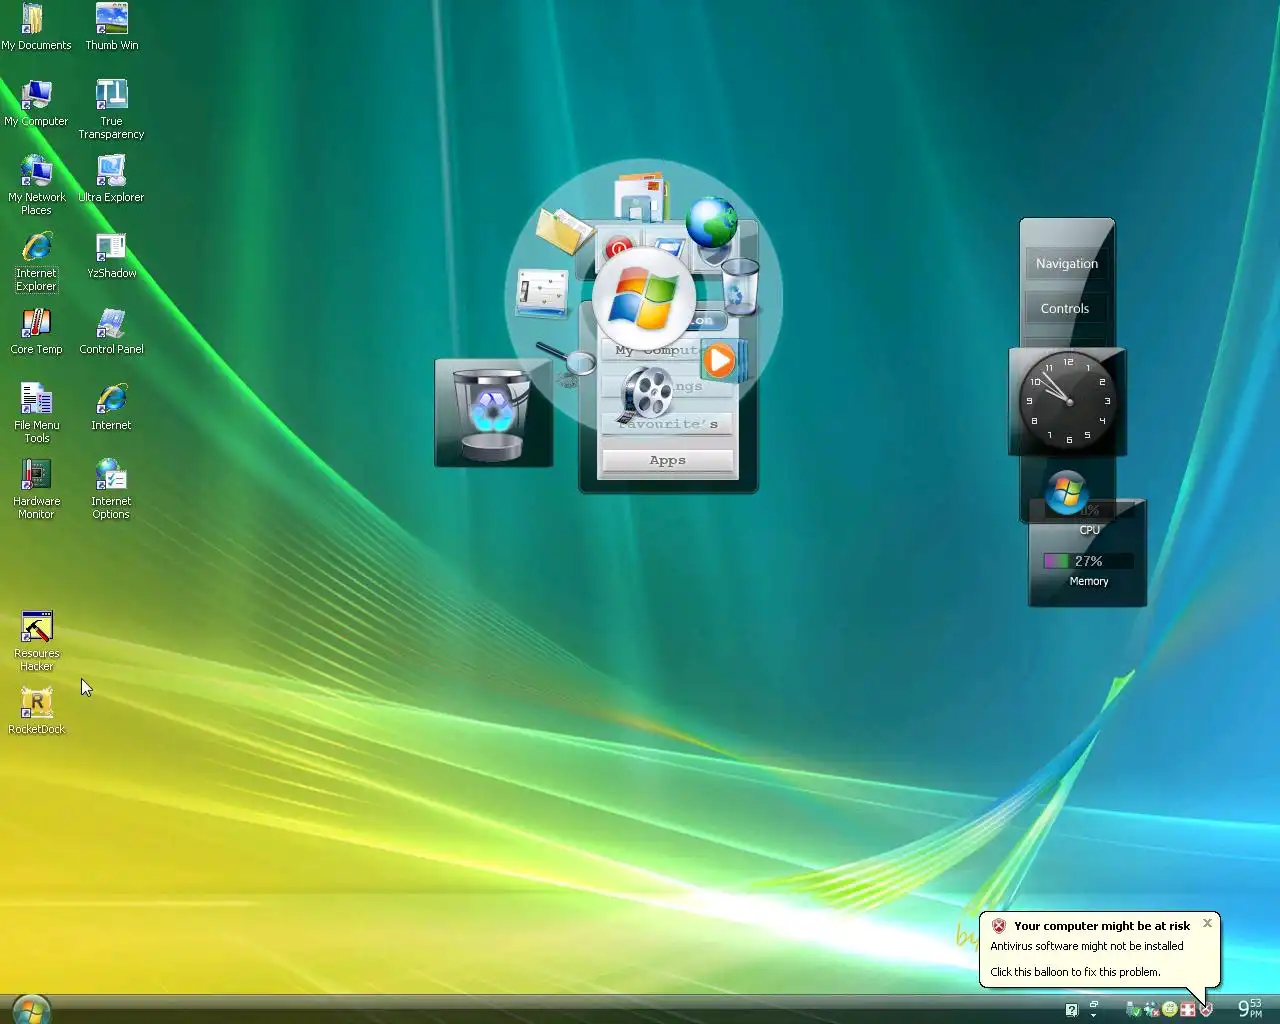Screen dimensions: 1280x1024
Task: Close the security warning balloon
Action: pos(1207,923)
